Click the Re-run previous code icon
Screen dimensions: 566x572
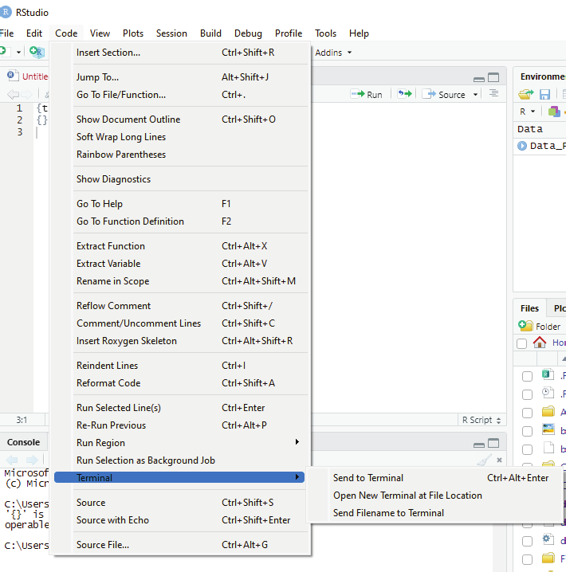pyautogui.click(x=404, y=94)
